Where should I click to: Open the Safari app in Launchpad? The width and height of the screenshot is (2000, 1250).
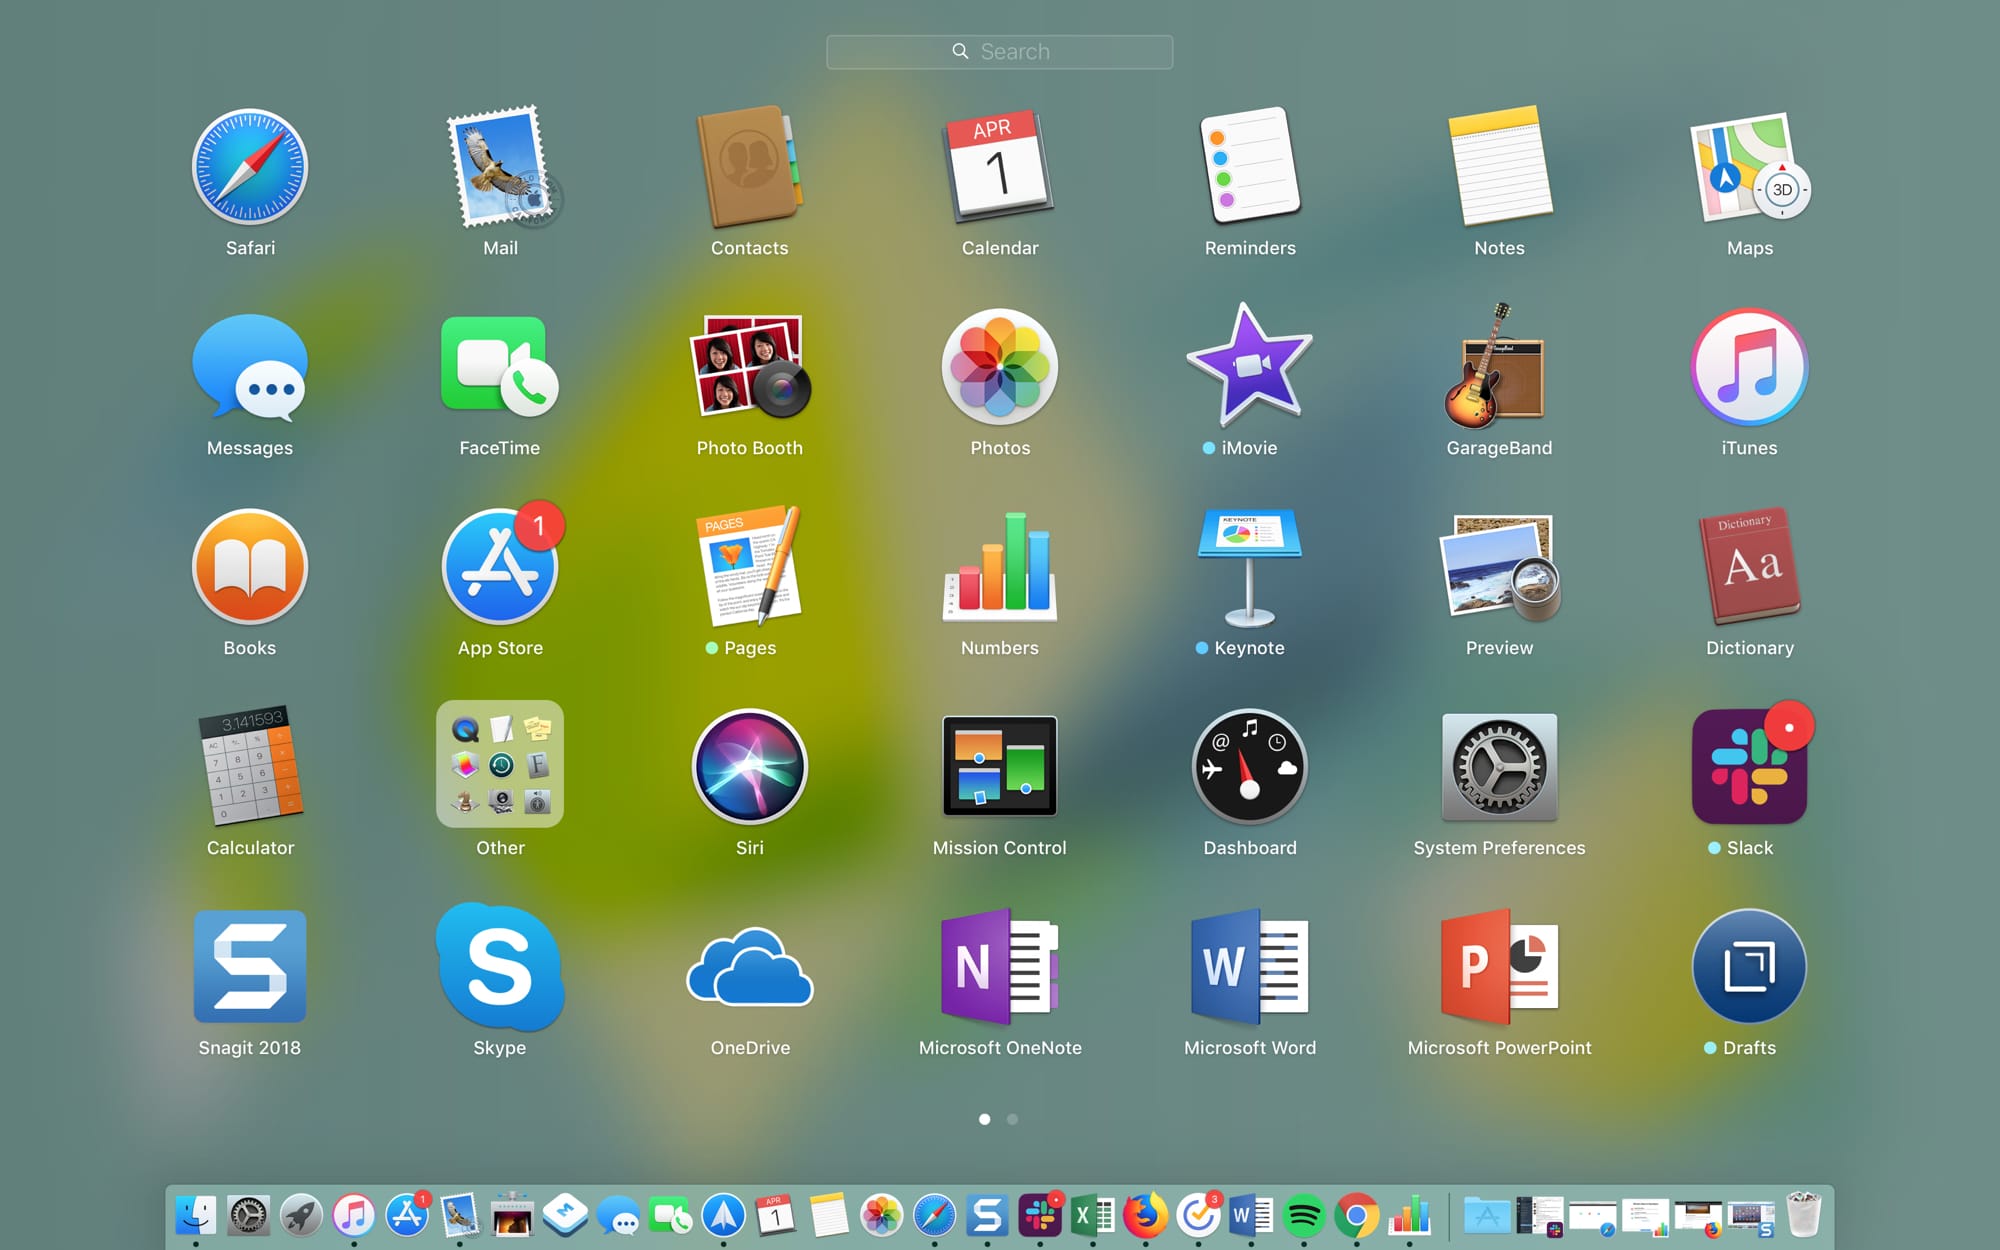coord(250,167)
